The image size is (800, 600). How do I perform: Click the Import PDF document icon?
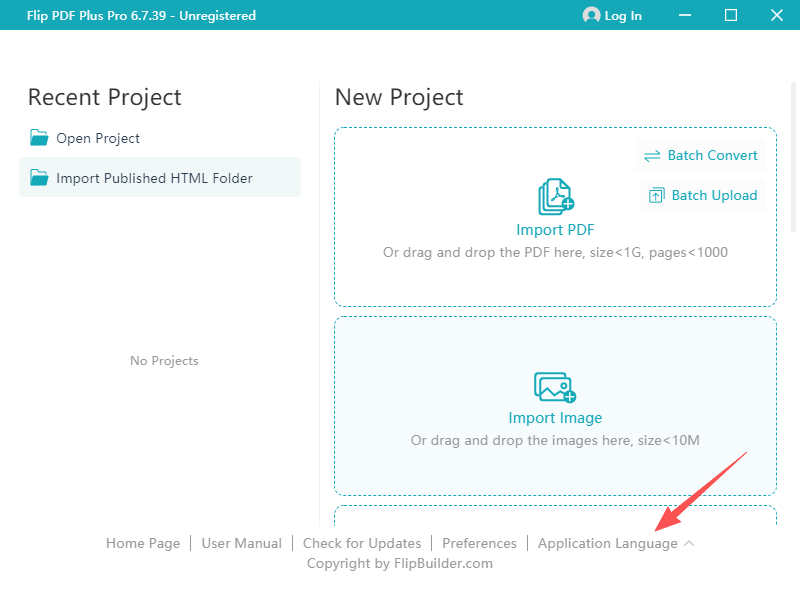[555, 198]
